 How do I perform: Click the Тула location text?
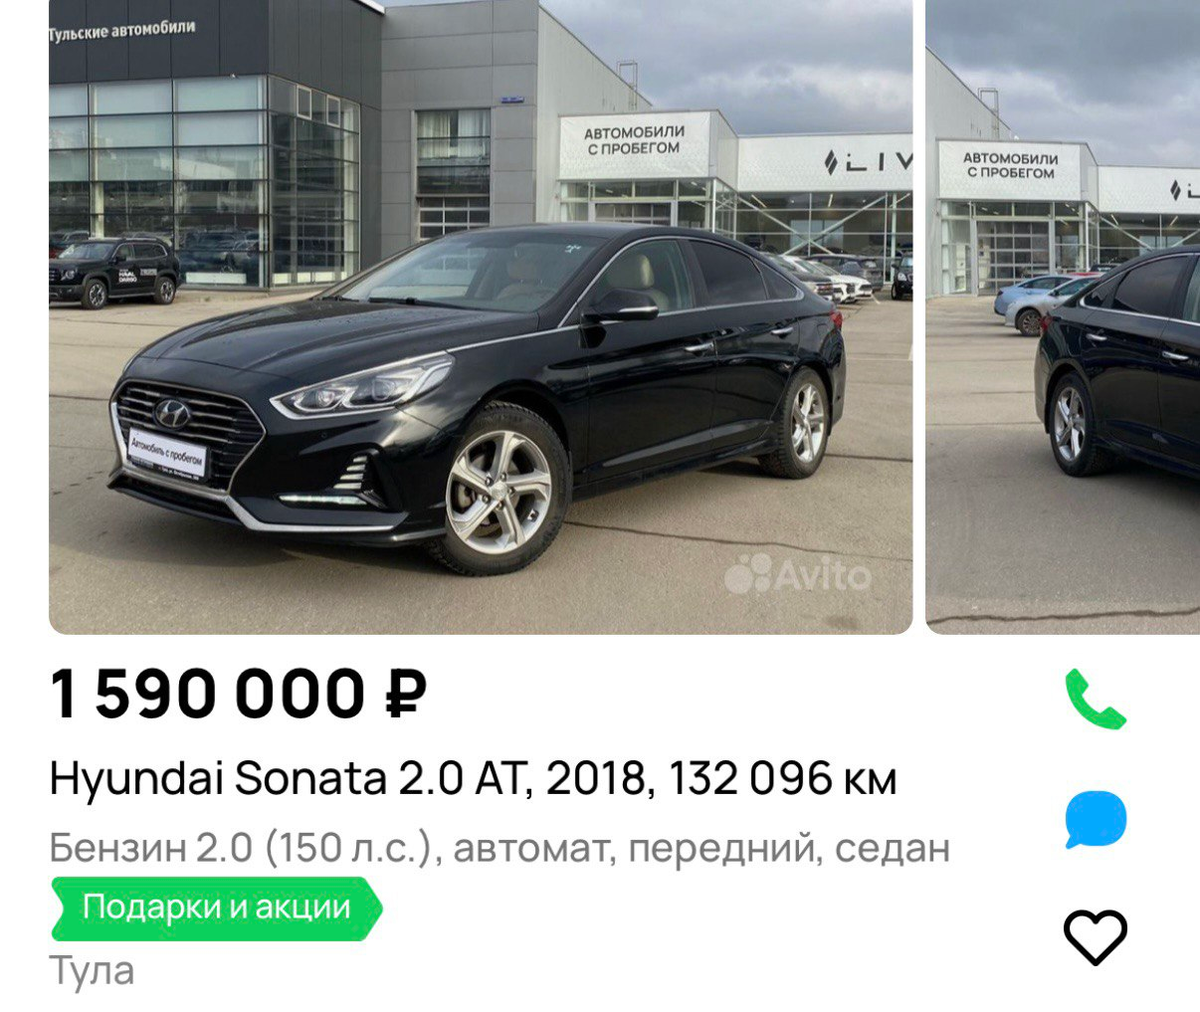pos(92,971)
